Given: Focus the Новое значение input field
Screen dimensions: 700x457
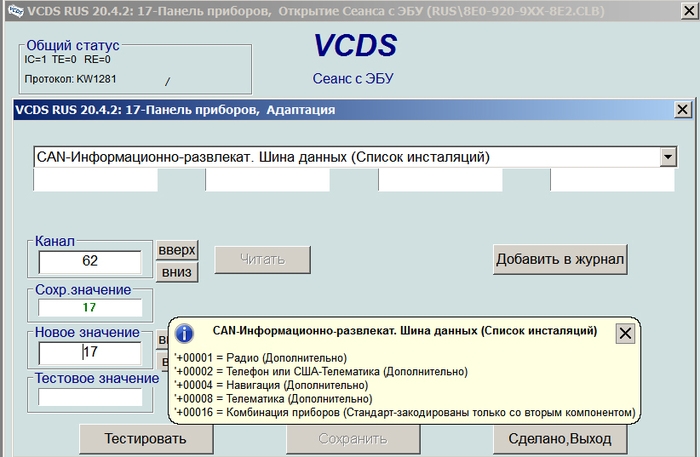Looking at the screenshot, I should point(90,353).
